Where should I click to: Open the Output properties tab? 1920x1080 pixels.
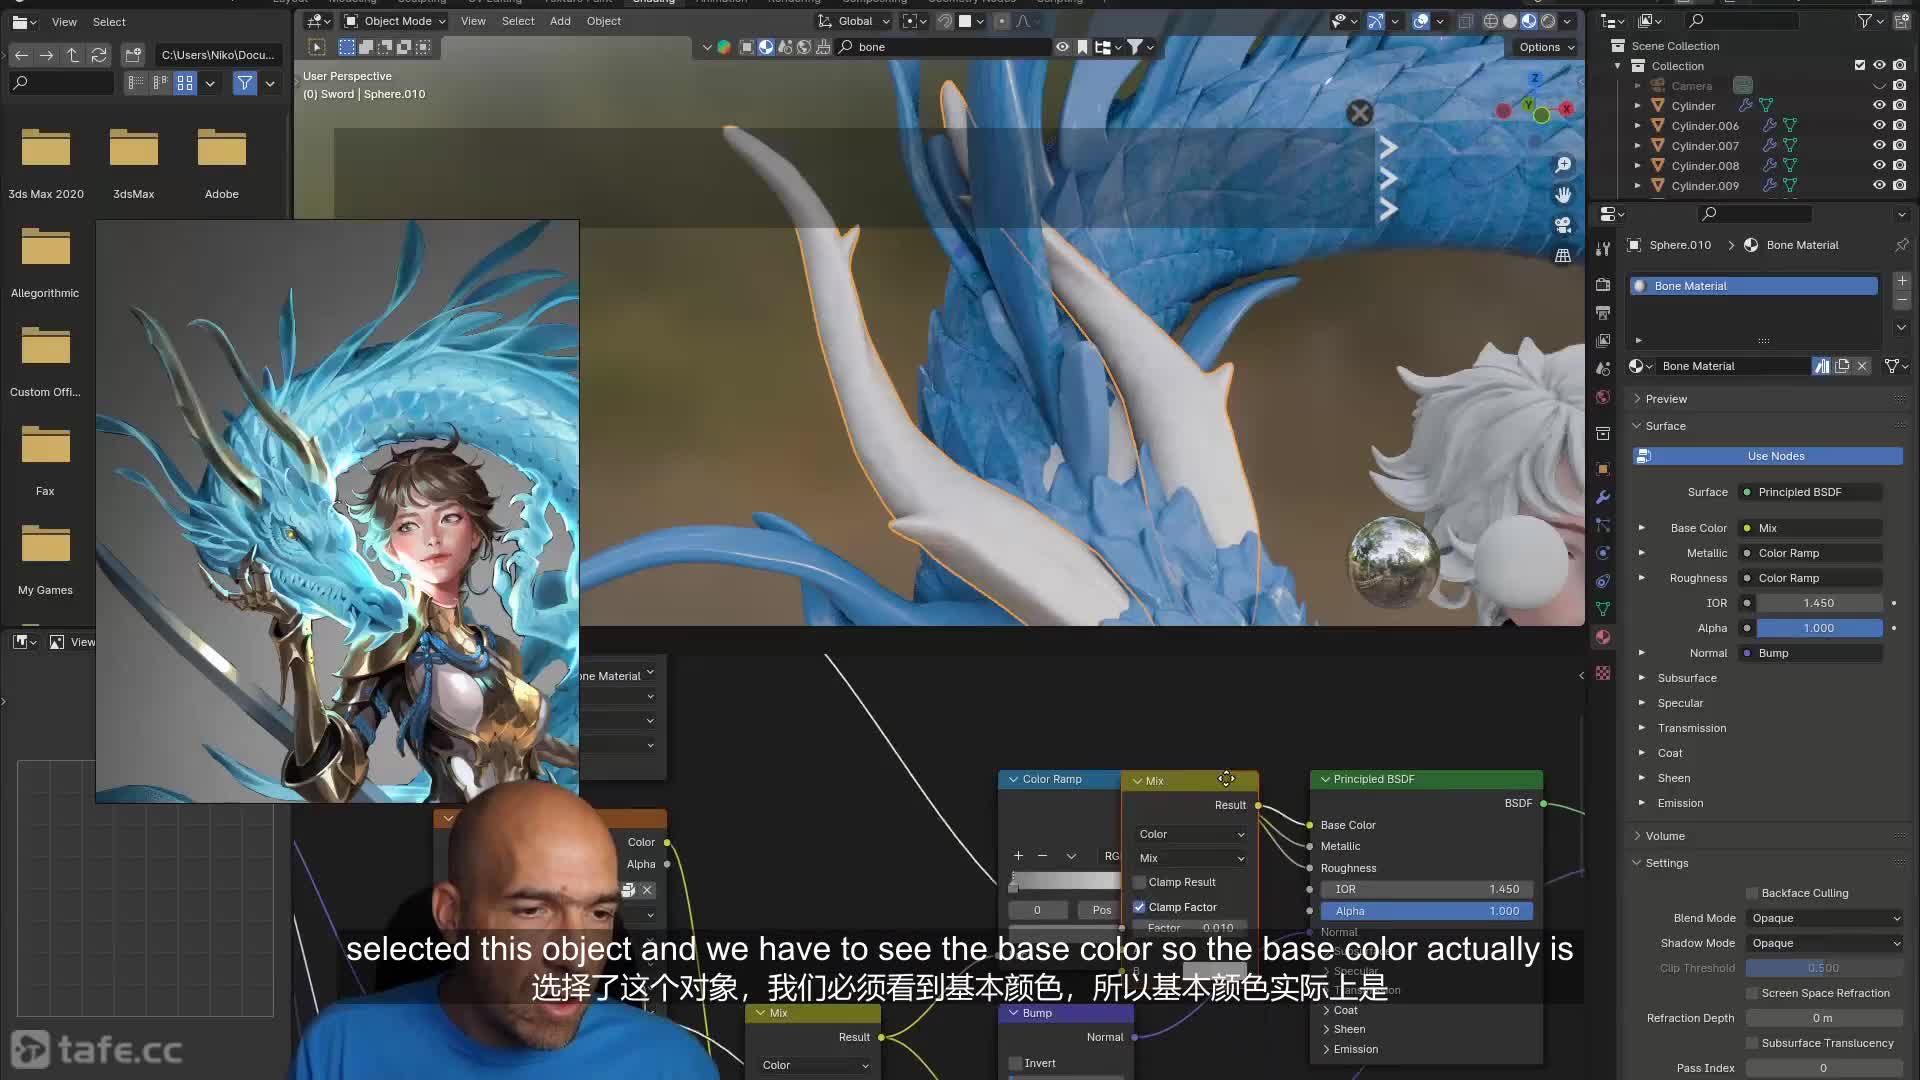(x=1603, y=313)
